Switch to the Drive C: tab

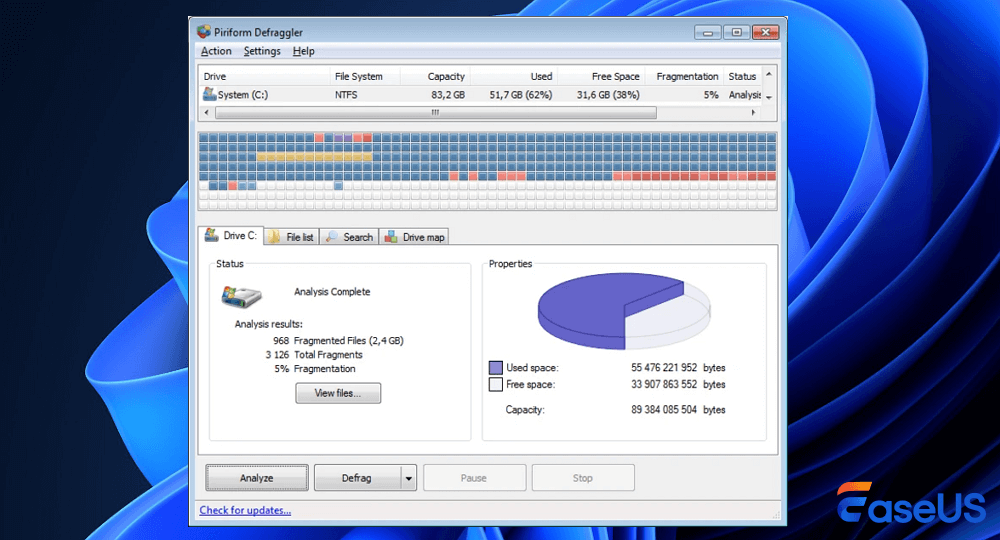point(231,235)
